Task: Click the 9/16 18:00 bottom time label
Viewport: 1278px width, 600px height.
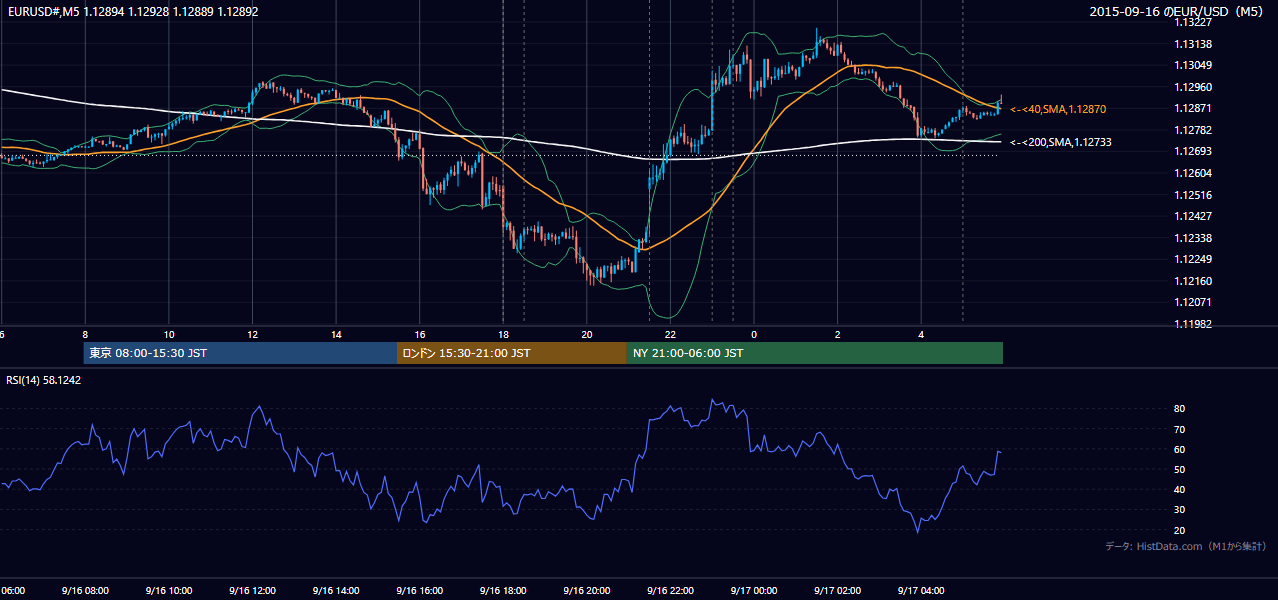Action: (x=503, y=590)
